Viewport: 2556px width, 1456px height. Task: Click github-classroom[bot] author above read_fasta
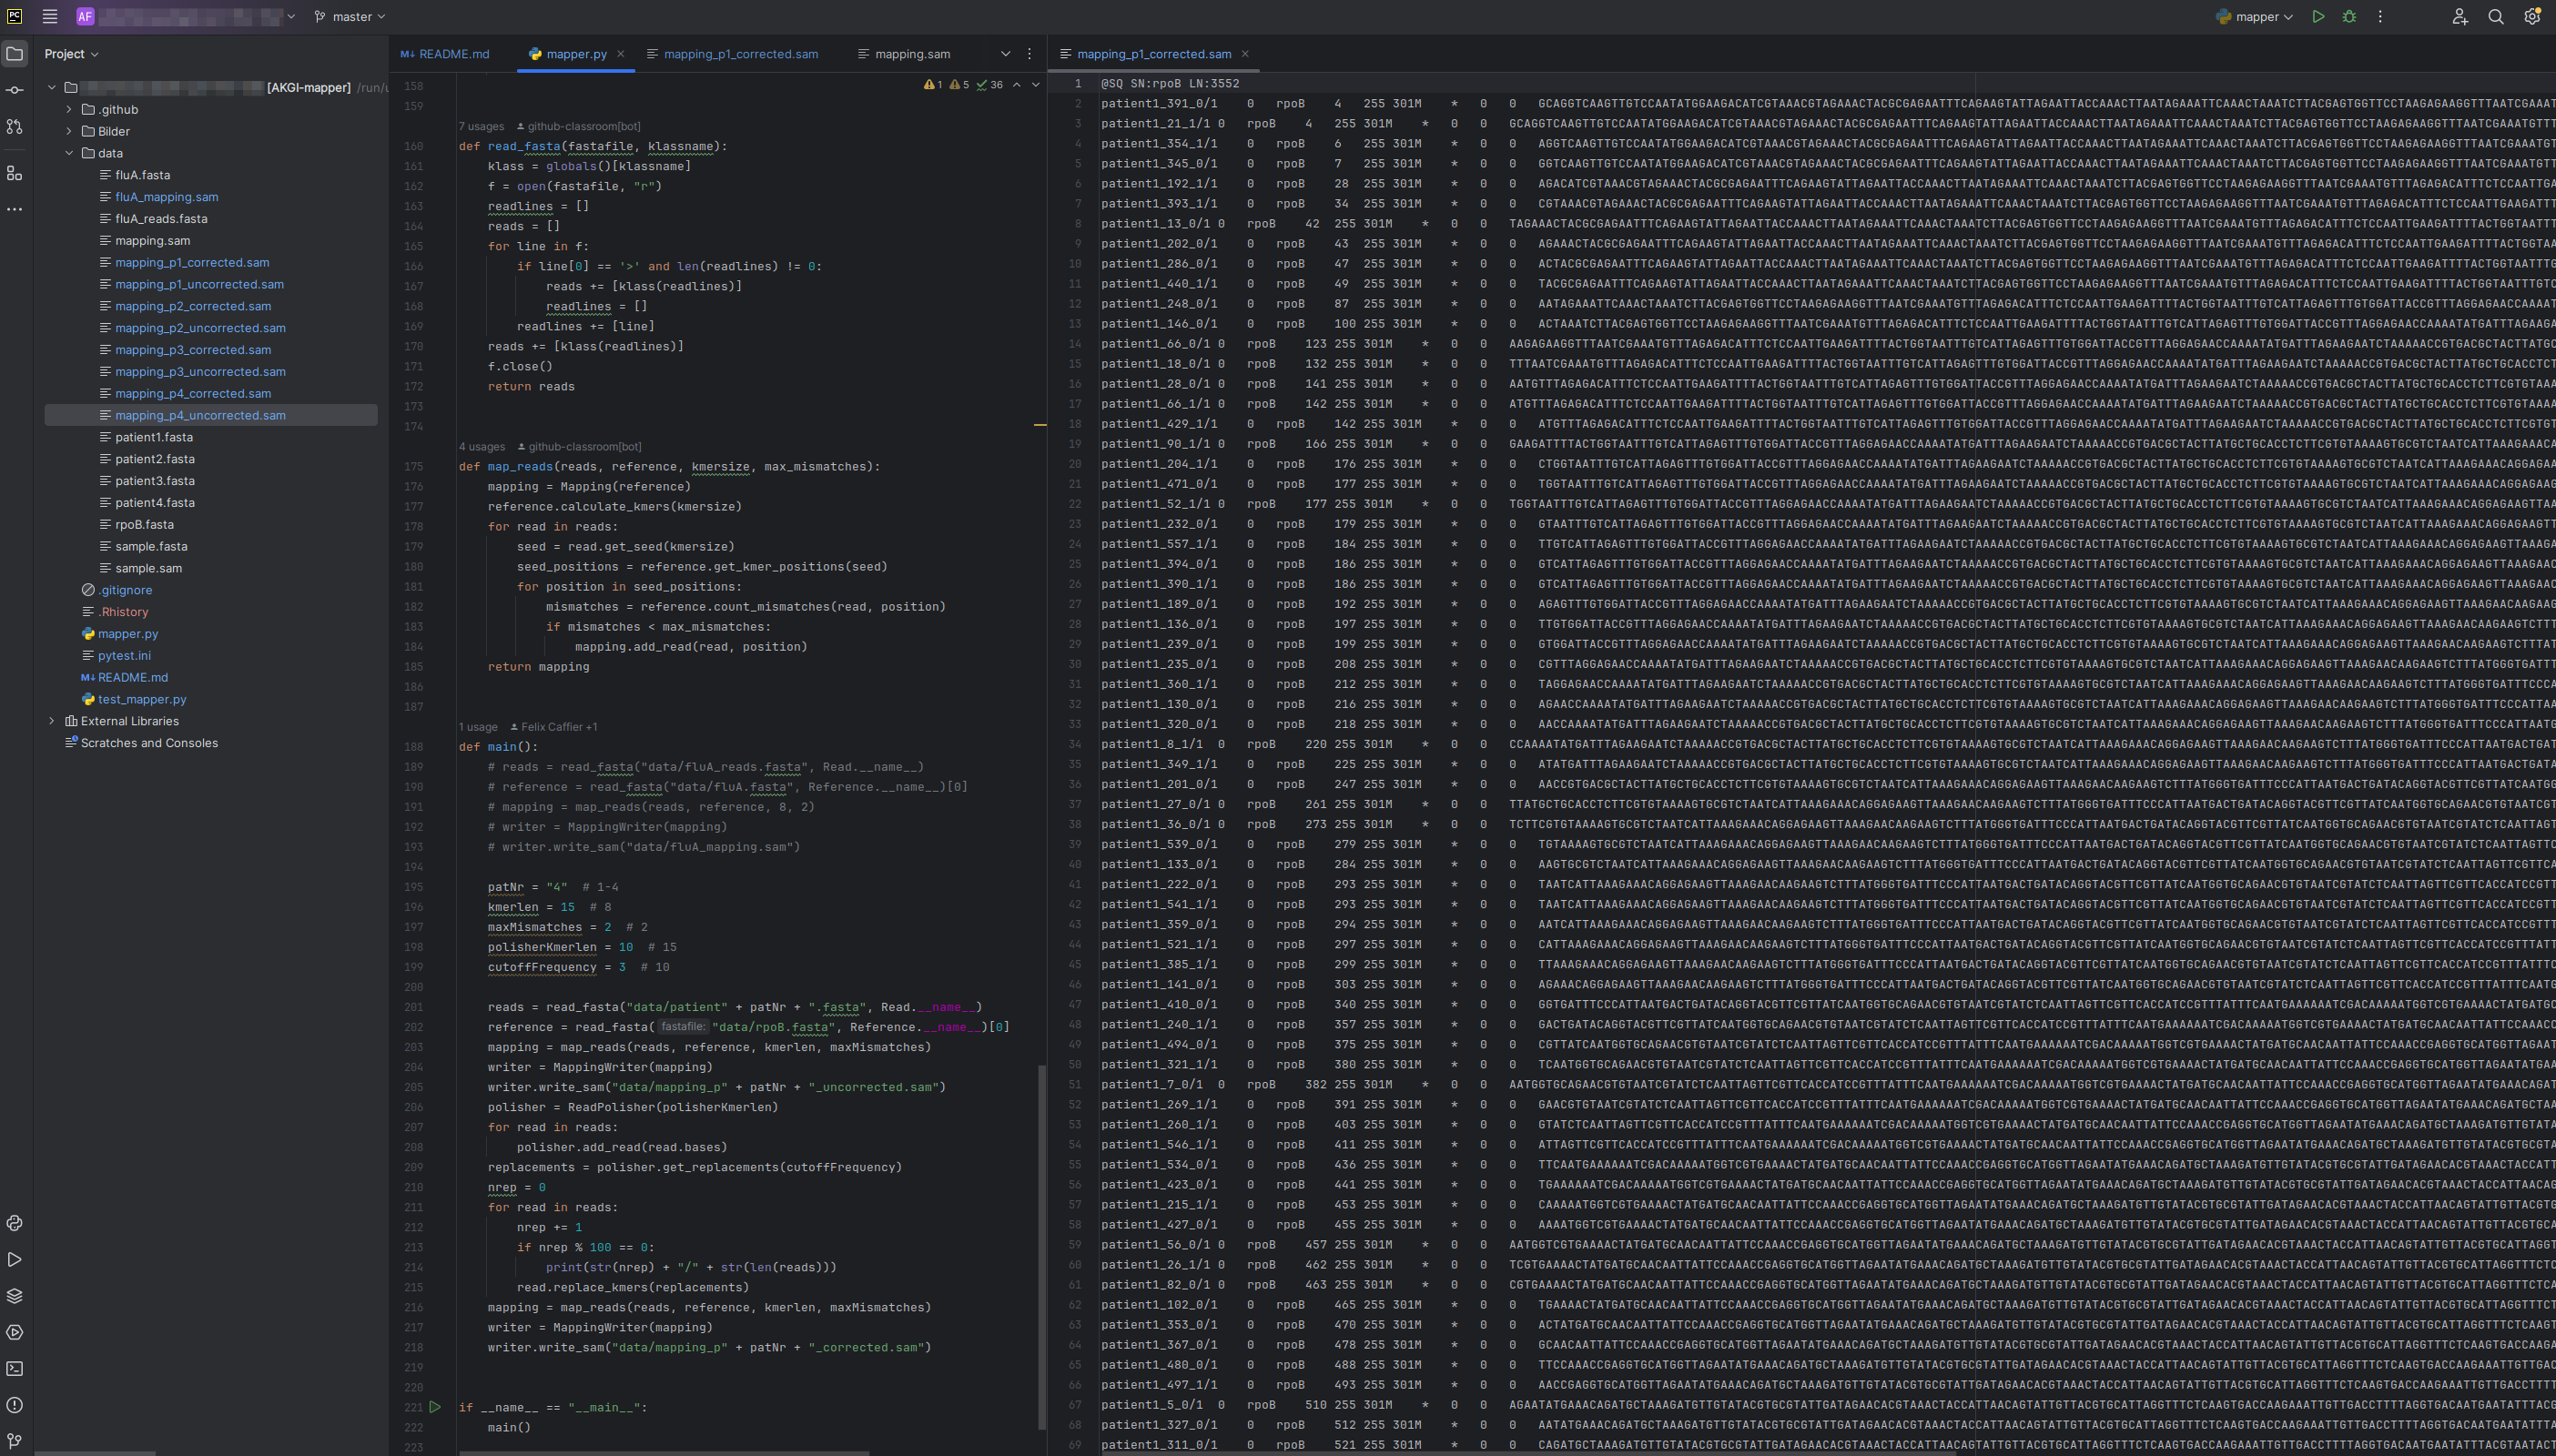(x=579, y=126)
